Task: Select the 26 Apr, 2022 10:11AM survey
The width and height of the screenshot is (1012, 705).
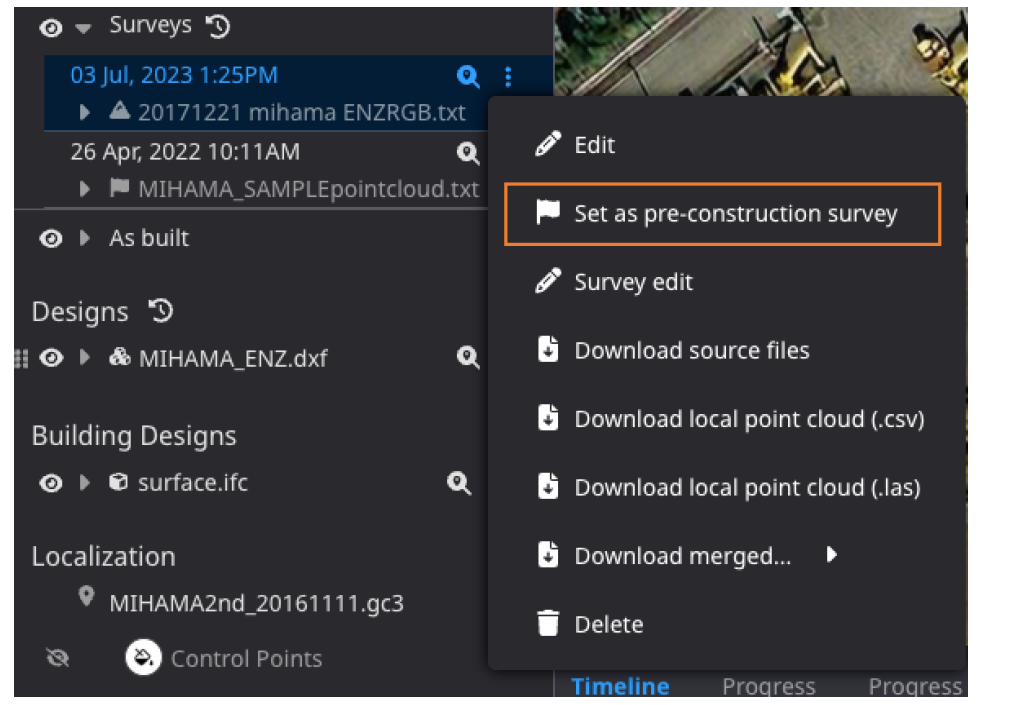Action: tap(185, 152)
